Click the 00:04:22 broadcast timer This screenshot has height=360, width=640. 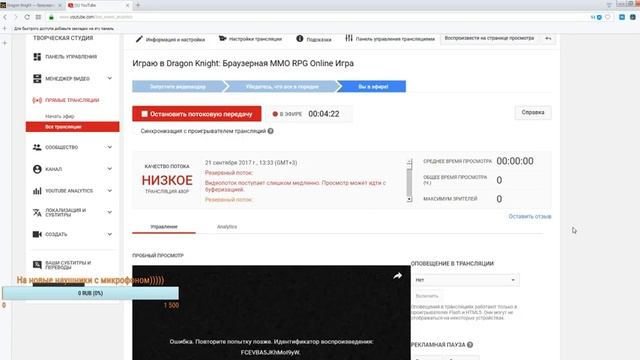coord(324,114)
